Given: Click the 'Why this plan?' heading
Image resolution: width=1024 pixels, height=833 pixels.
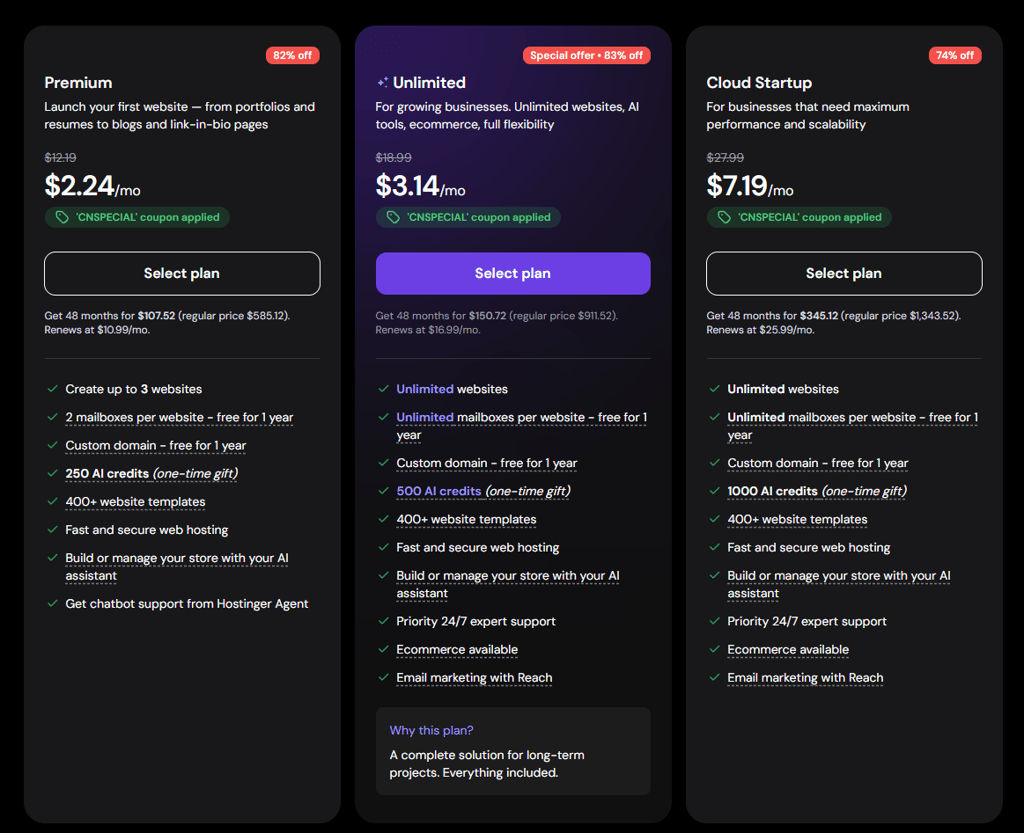Looking at the screenshot, I should coord(431,730).
